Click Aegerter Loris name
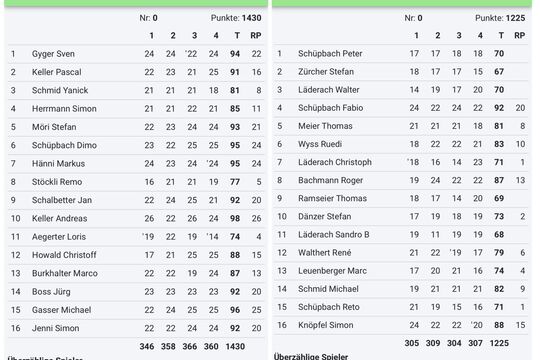The height and width of the screenshot is (360, 540). click(x=59, y=237)
